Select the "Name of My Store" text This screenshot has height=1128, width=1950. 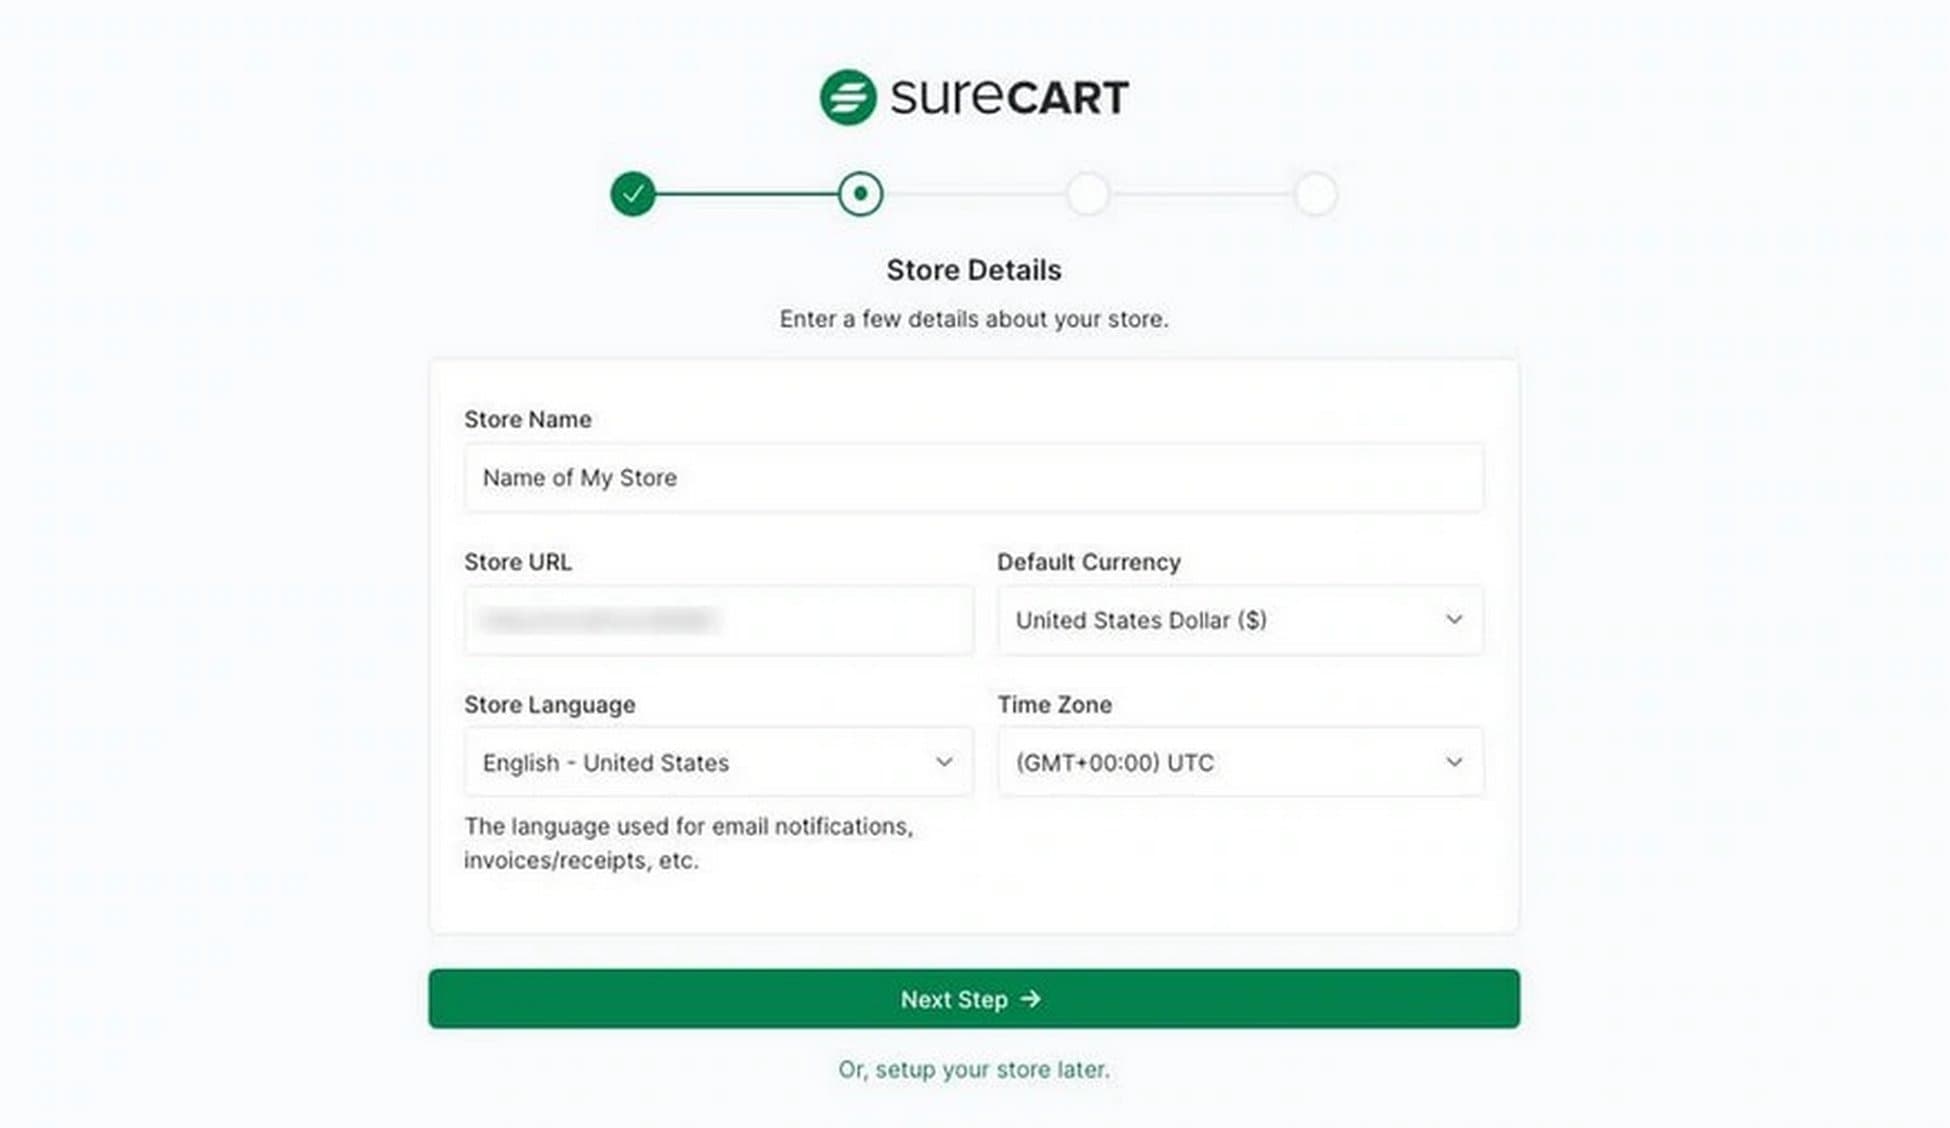pyautogui.click(x=580, y=478)
